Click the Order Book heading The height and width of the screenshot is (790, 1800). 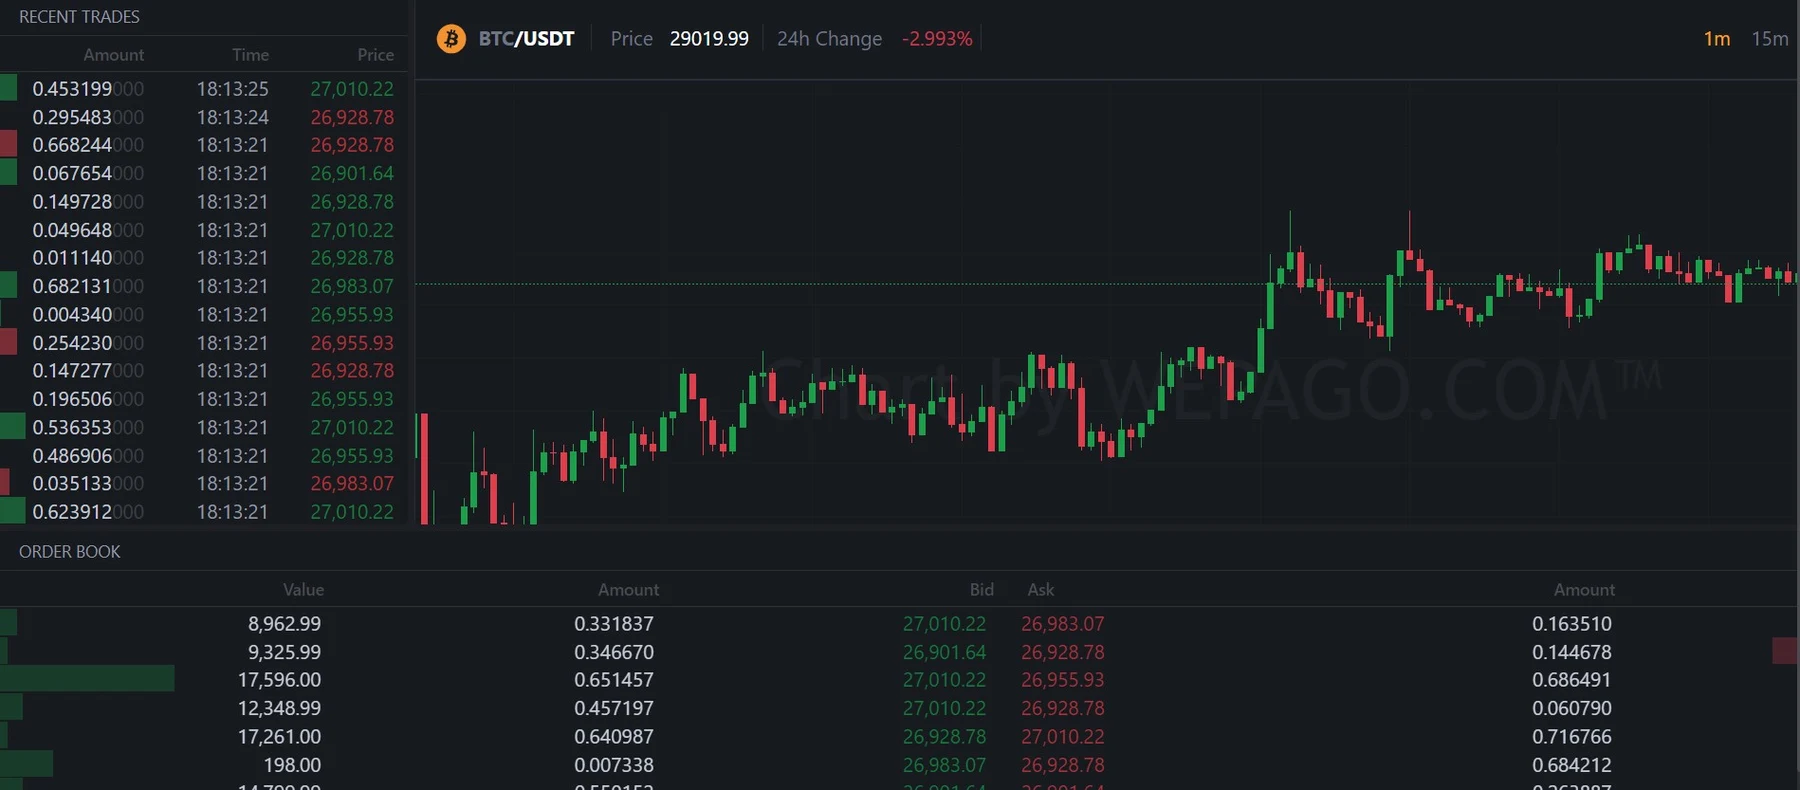(x=69, y=552)
